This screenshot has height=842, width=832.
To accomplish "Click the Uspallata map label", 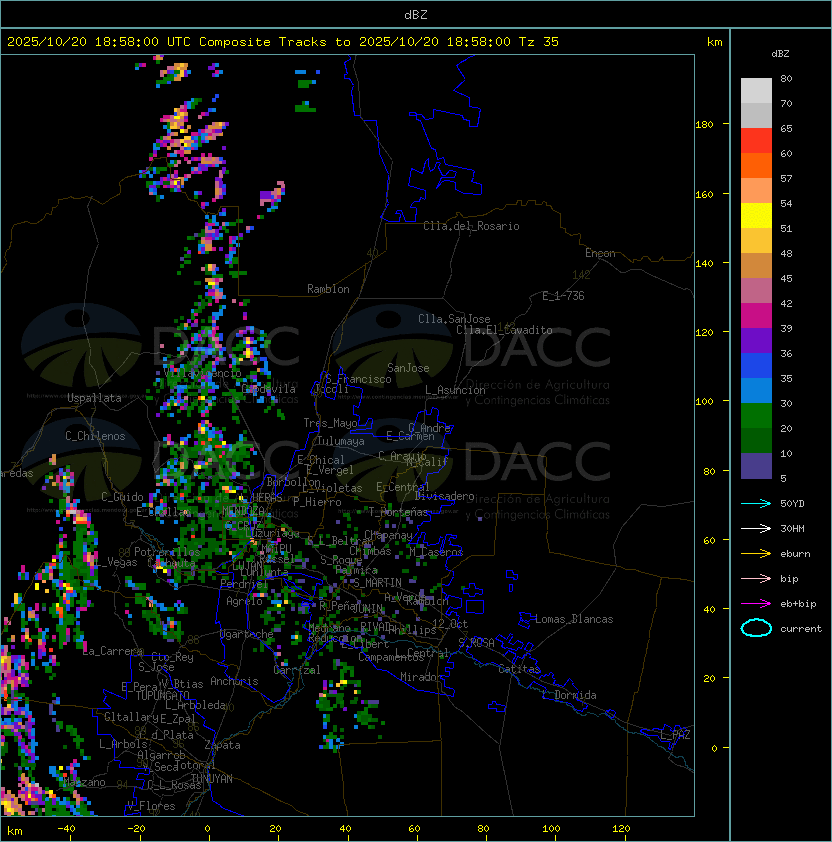I will (x=94, y=398).
